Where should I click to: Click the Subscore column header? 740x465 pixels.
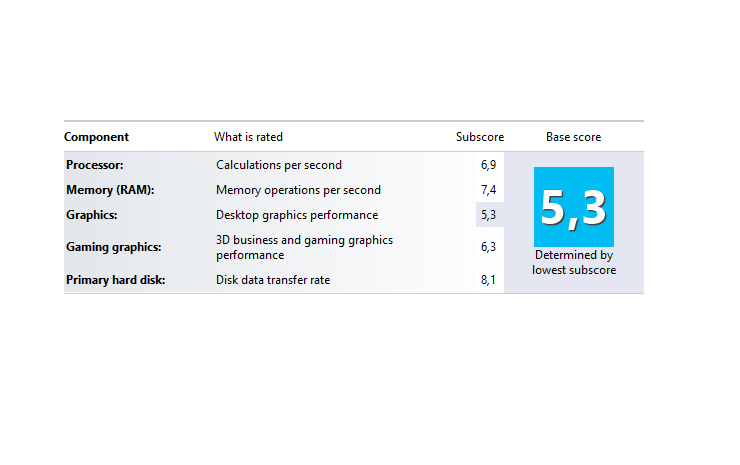click(x=479, y=137)
